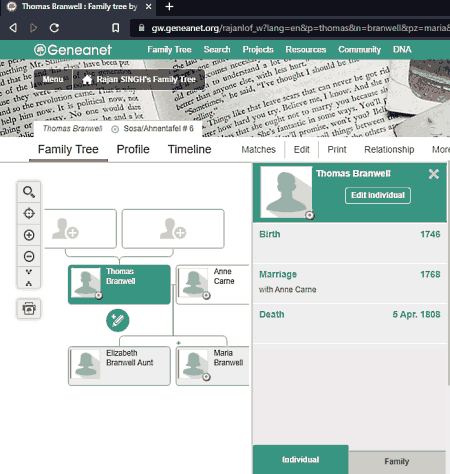Click the browser forward arrow
This screenshot has height=474, width=450.
[33, 28]
